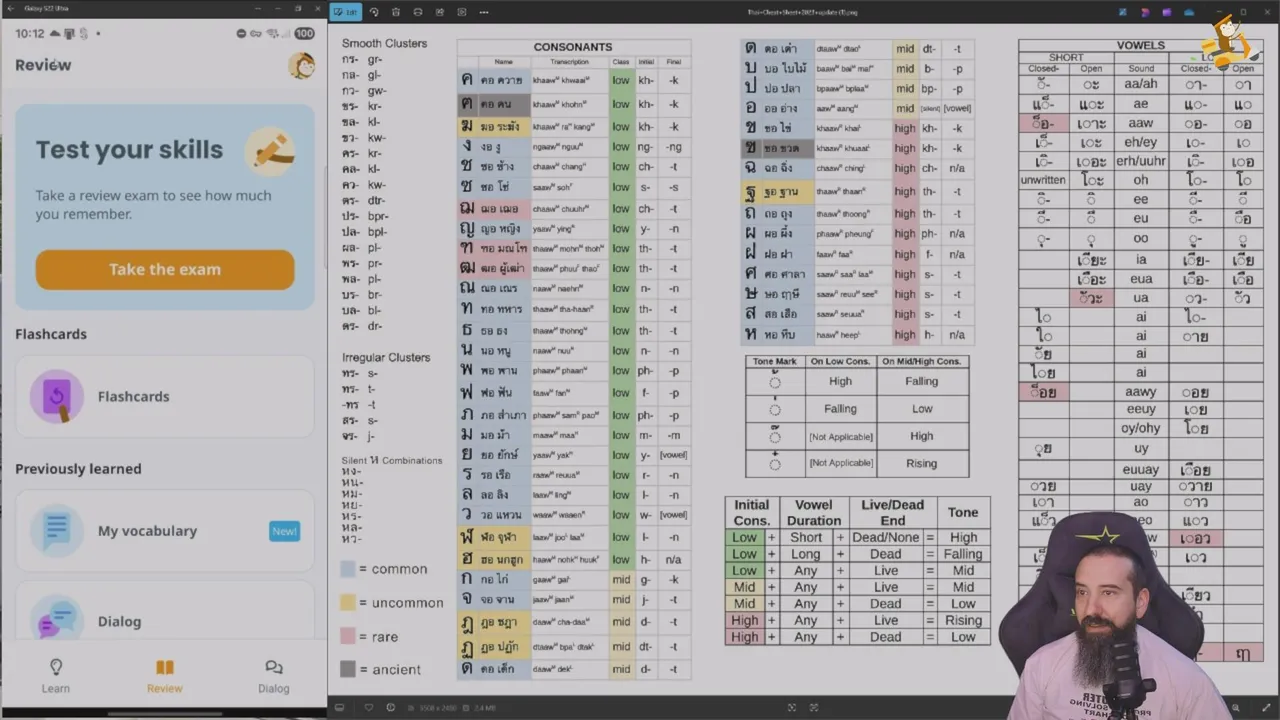
Task: Click the Tone header in tone rules table
Action: 963,512
